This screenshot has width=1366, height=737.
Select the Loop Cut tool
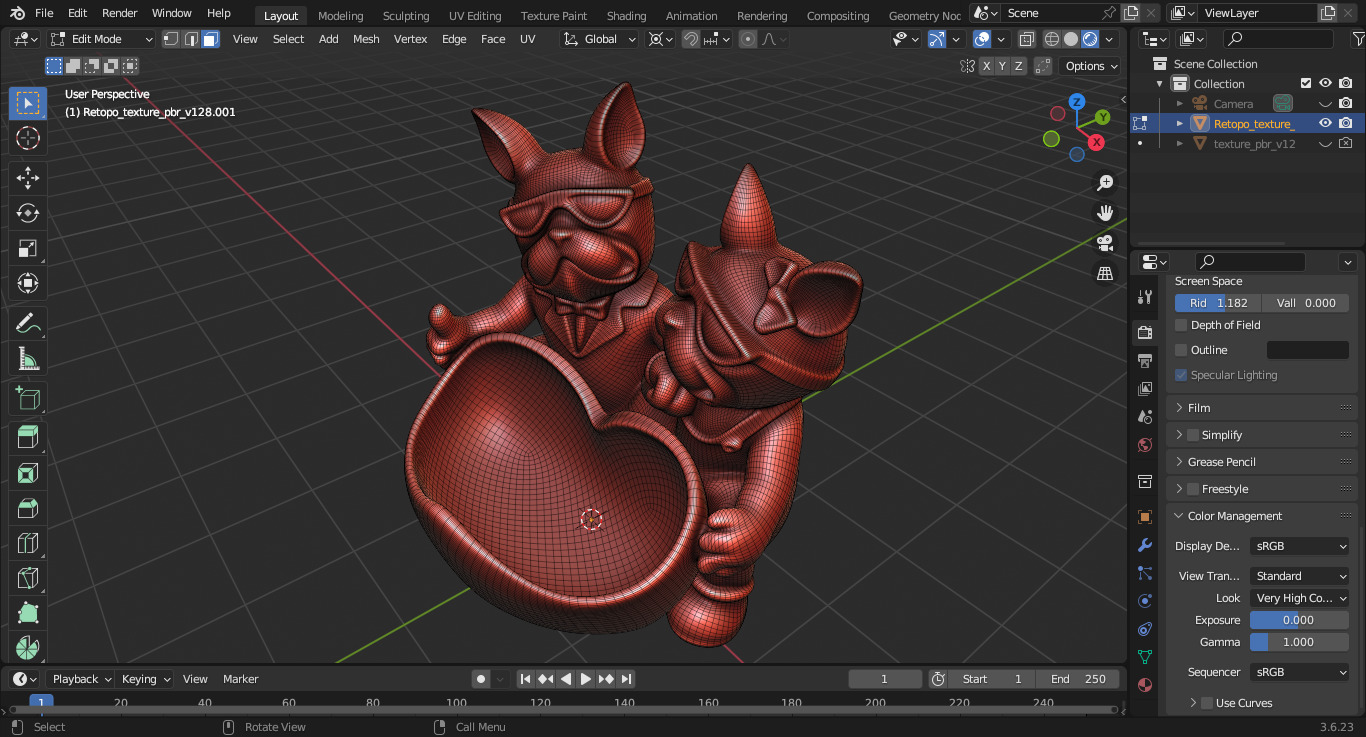click(28, 543)
